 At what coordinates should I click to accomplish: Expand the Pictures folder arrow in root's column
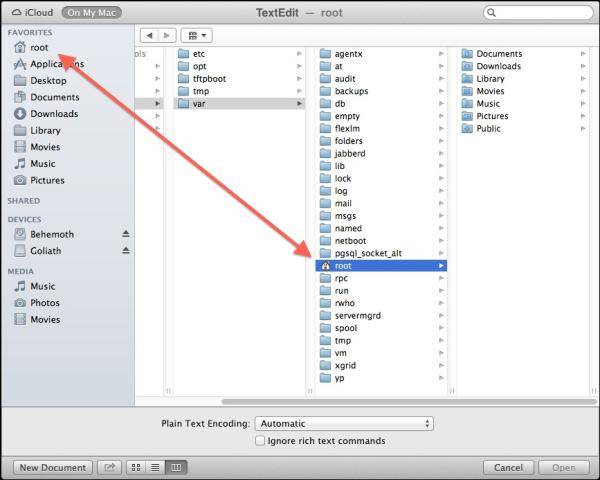[583, 116]
